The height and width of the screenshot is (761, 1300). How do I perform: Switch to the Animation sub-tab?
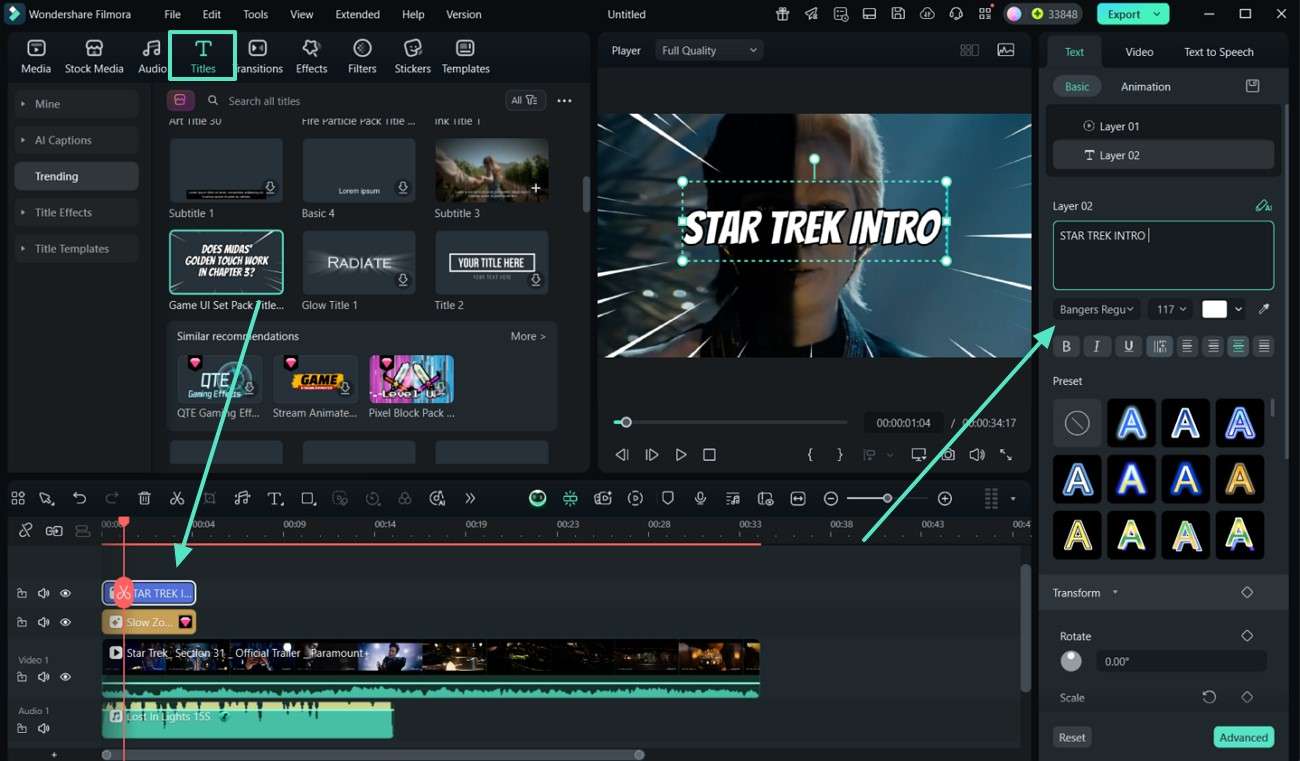point(1145,86)
